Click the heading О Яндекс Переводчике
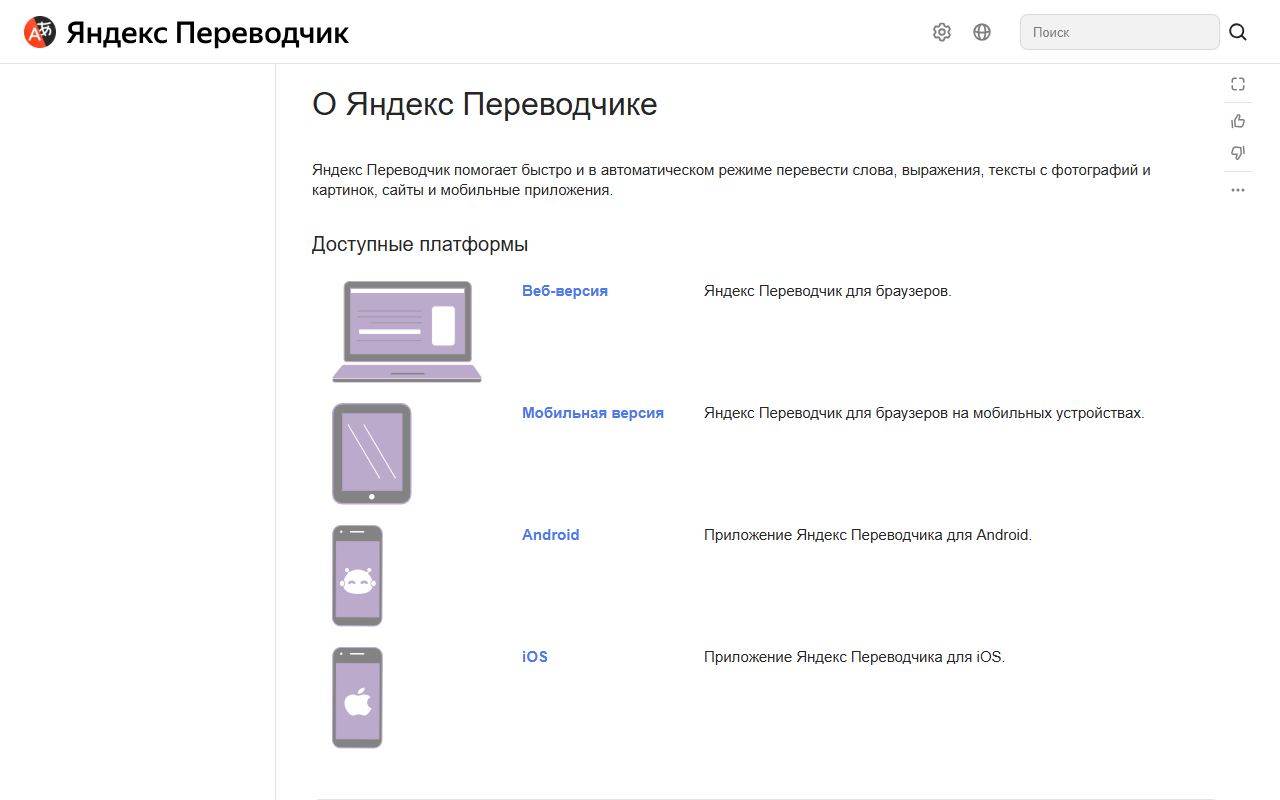The width and height of the screenshot is (1280, 800). pos(485,104)
